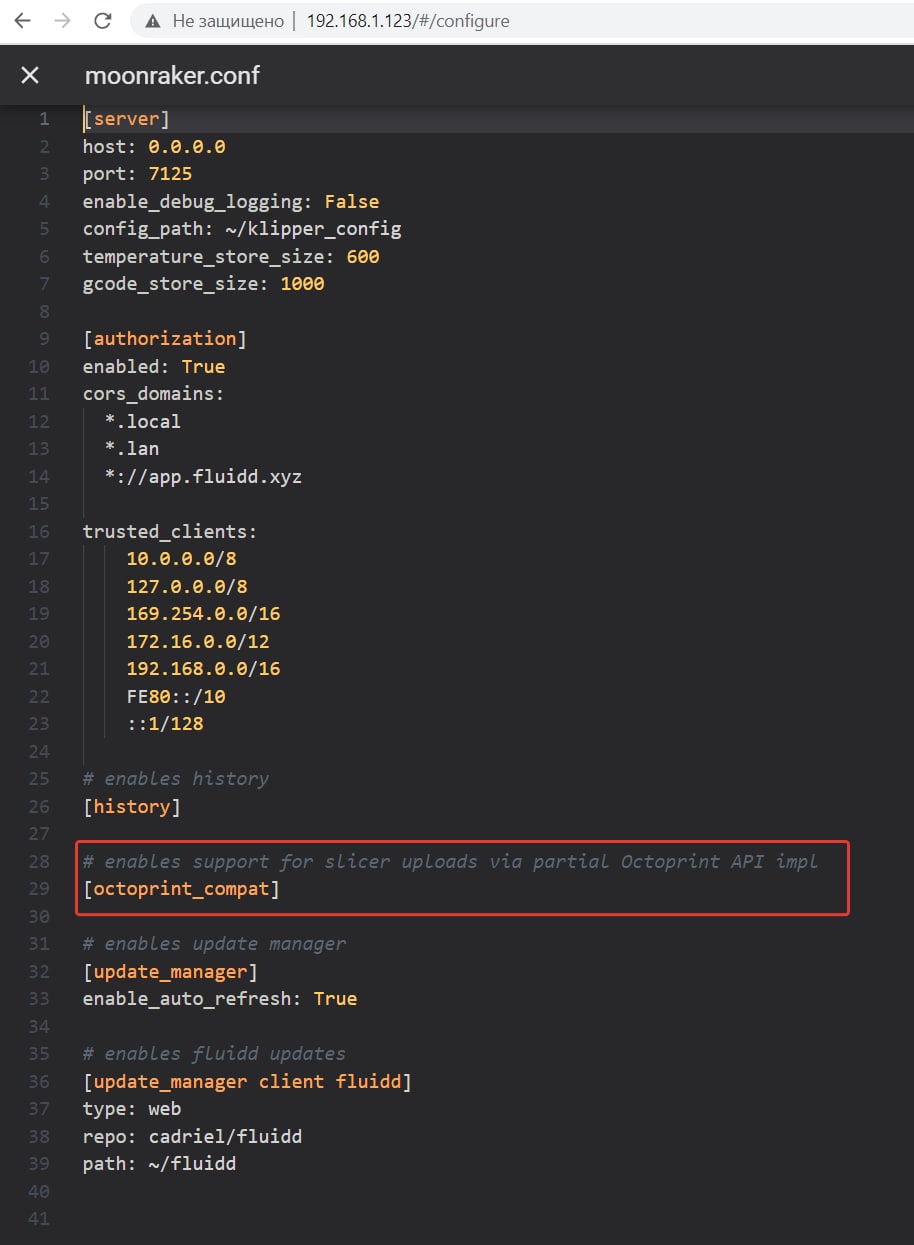Click the 192.168.0.0/16 entry

pyautogui.click(x=203, y=668)
